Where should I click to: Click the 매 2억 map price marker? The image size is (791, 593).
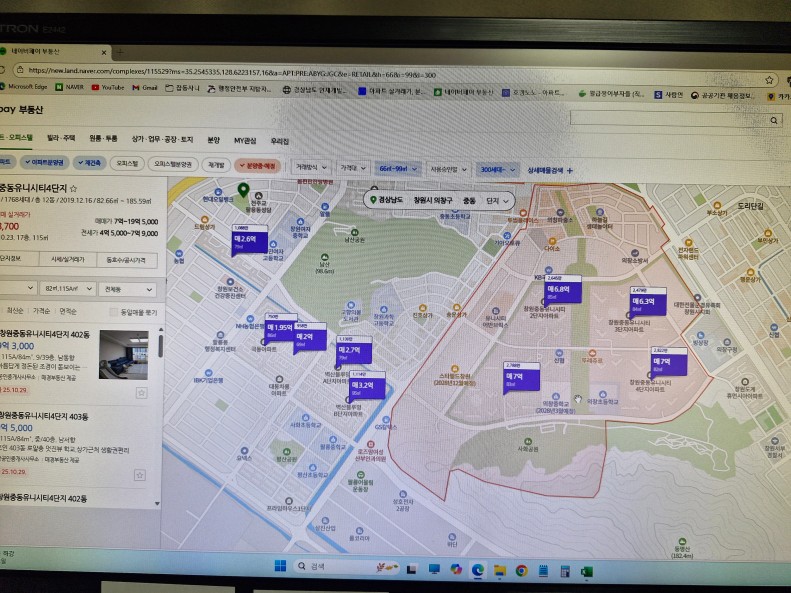pos(310,338)
